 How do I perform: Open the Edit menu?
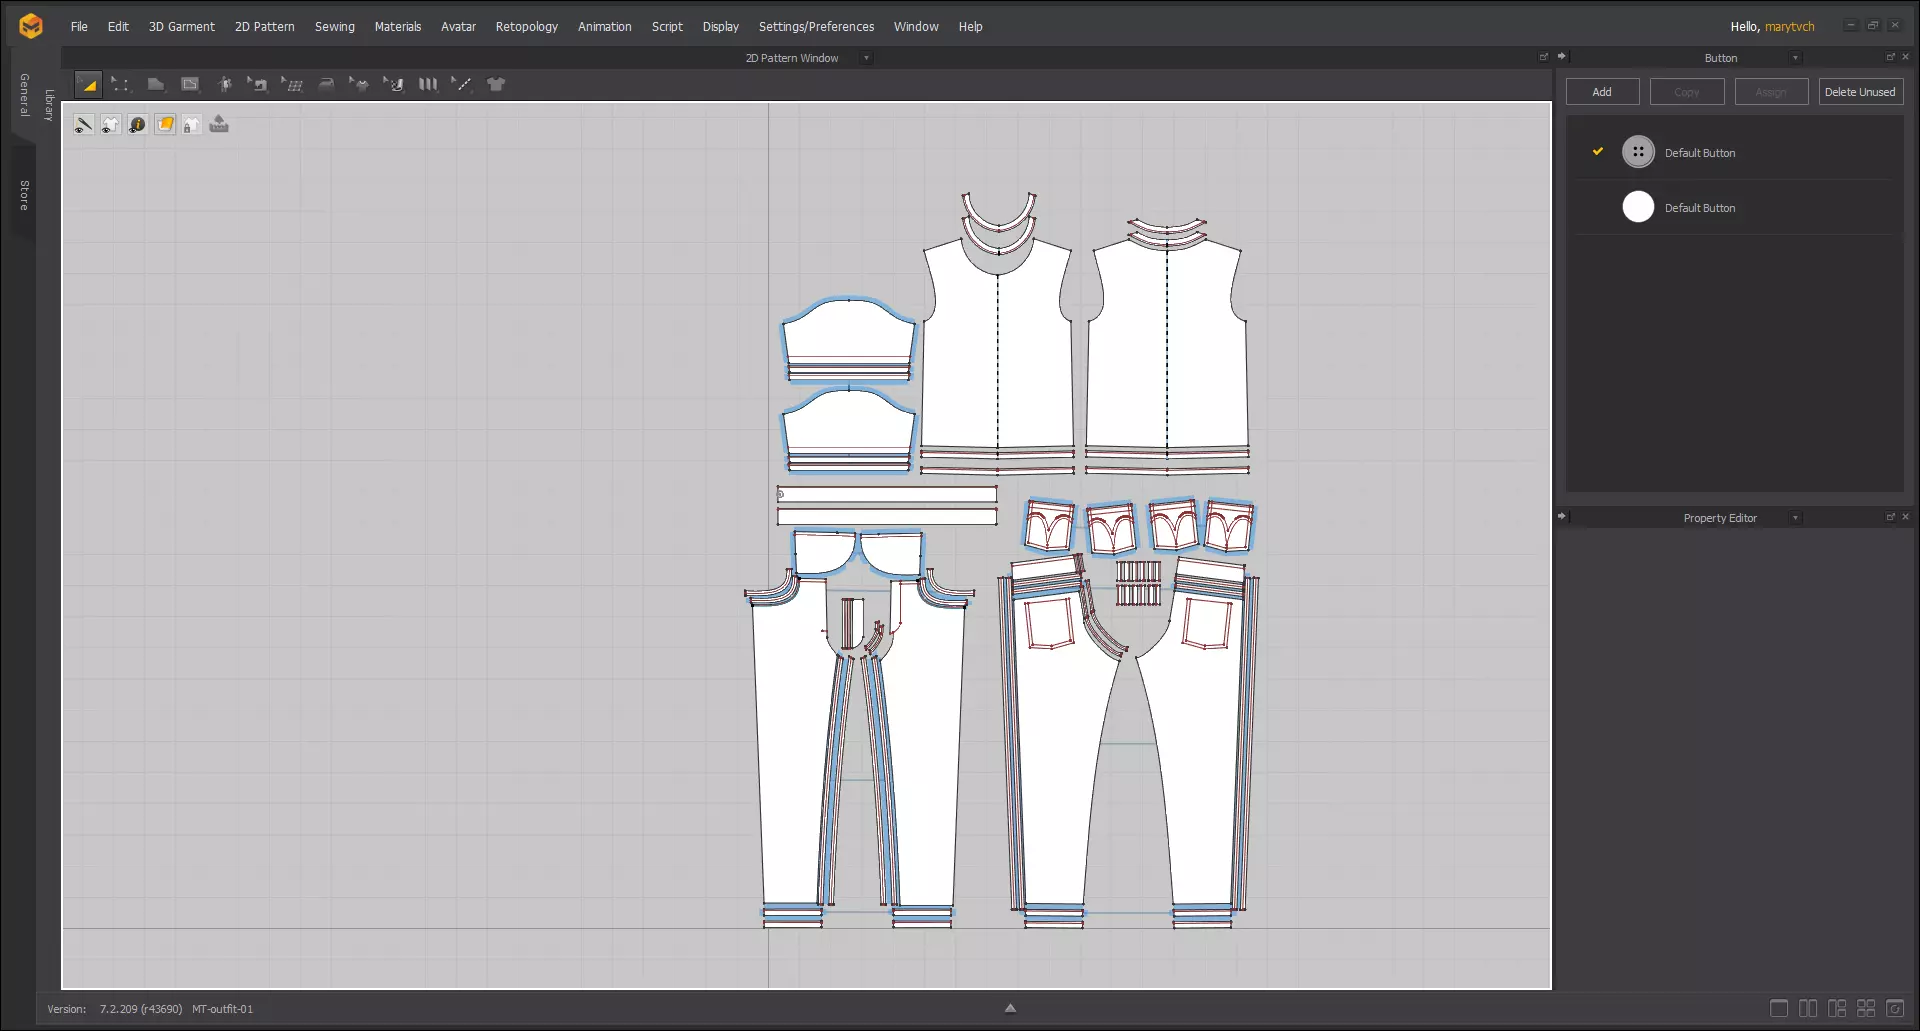(x=118, y=27)
